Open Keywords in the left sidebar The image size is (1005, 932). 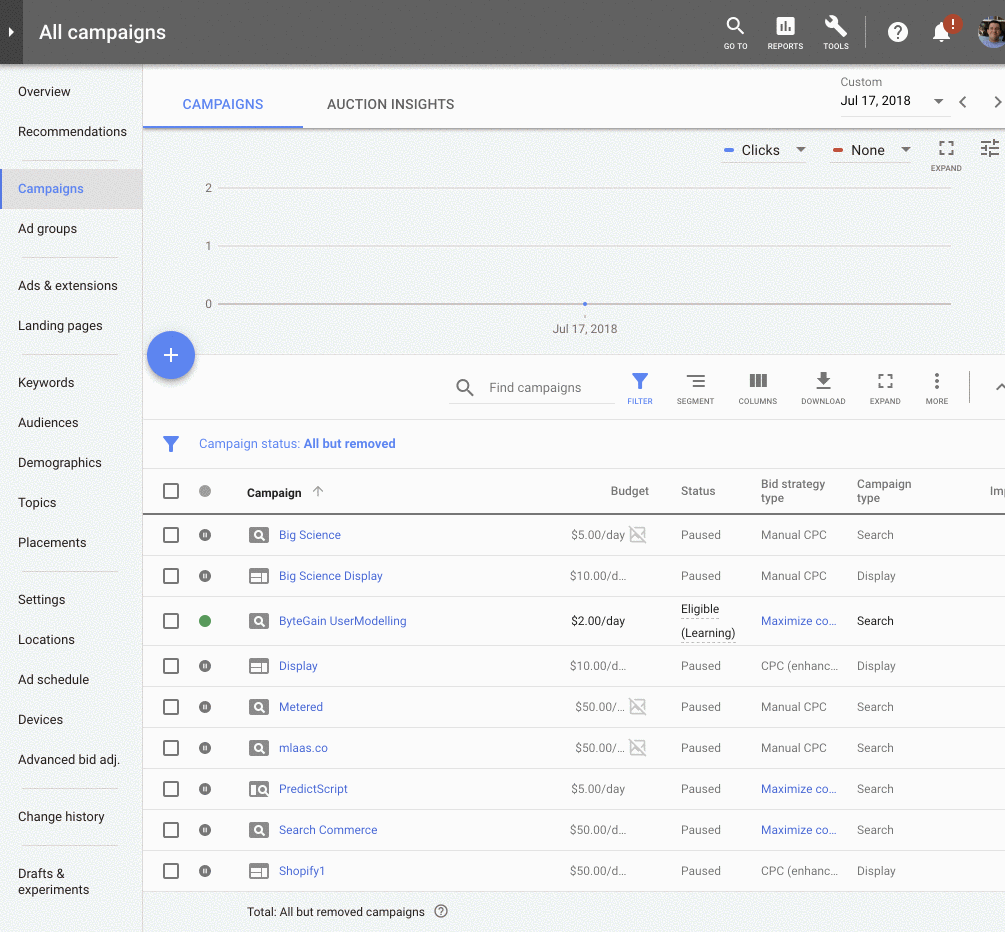click(46, 382)
